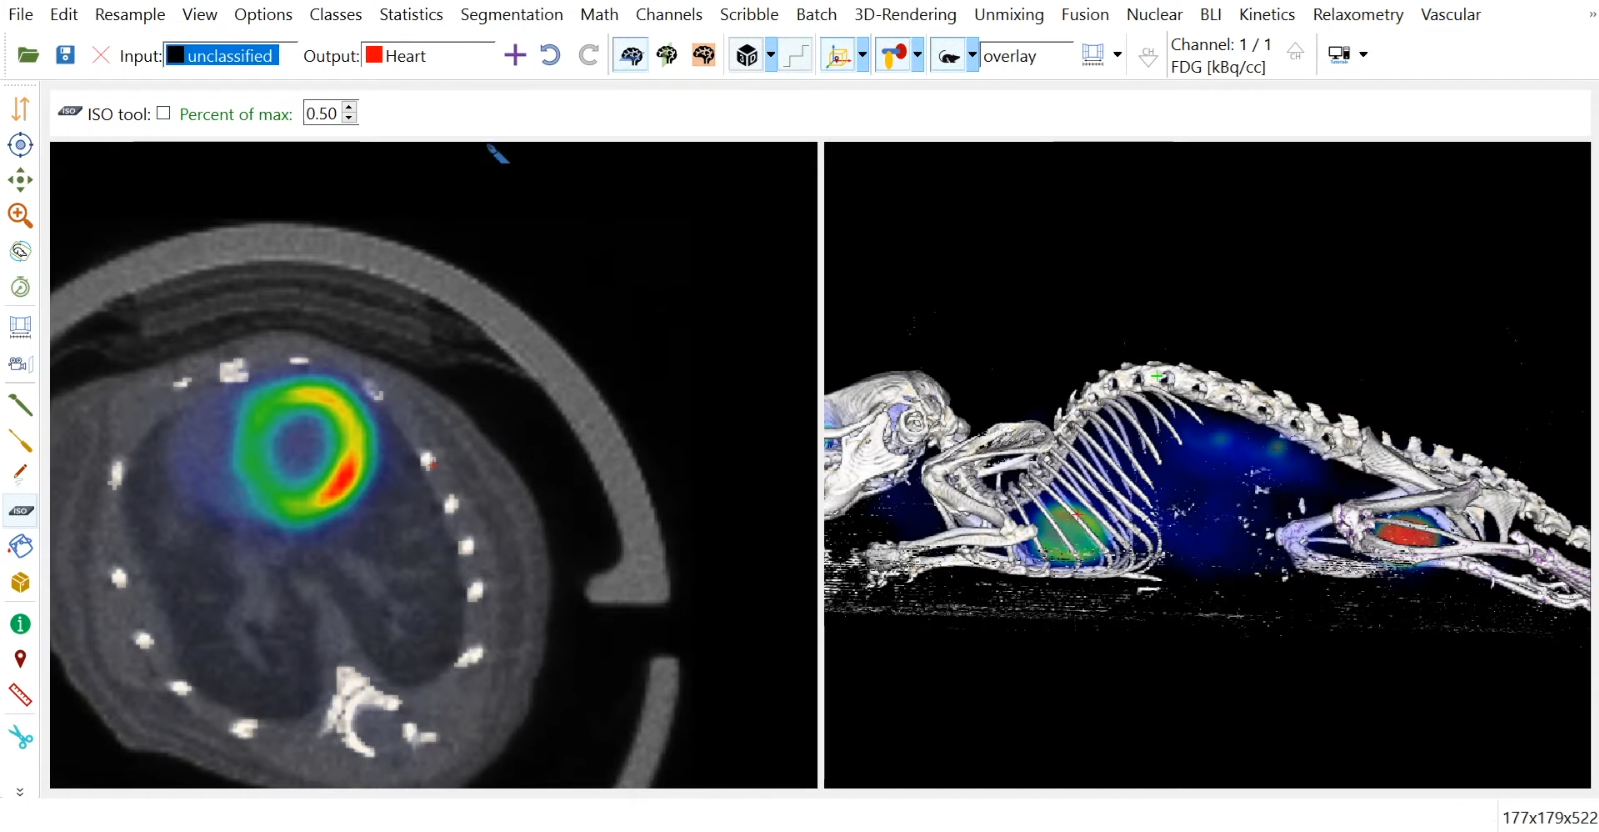Image resolution: width=1599 pixels, height=832 pixels.
Task: Select the red location pin marker tool
Action: 20,659
